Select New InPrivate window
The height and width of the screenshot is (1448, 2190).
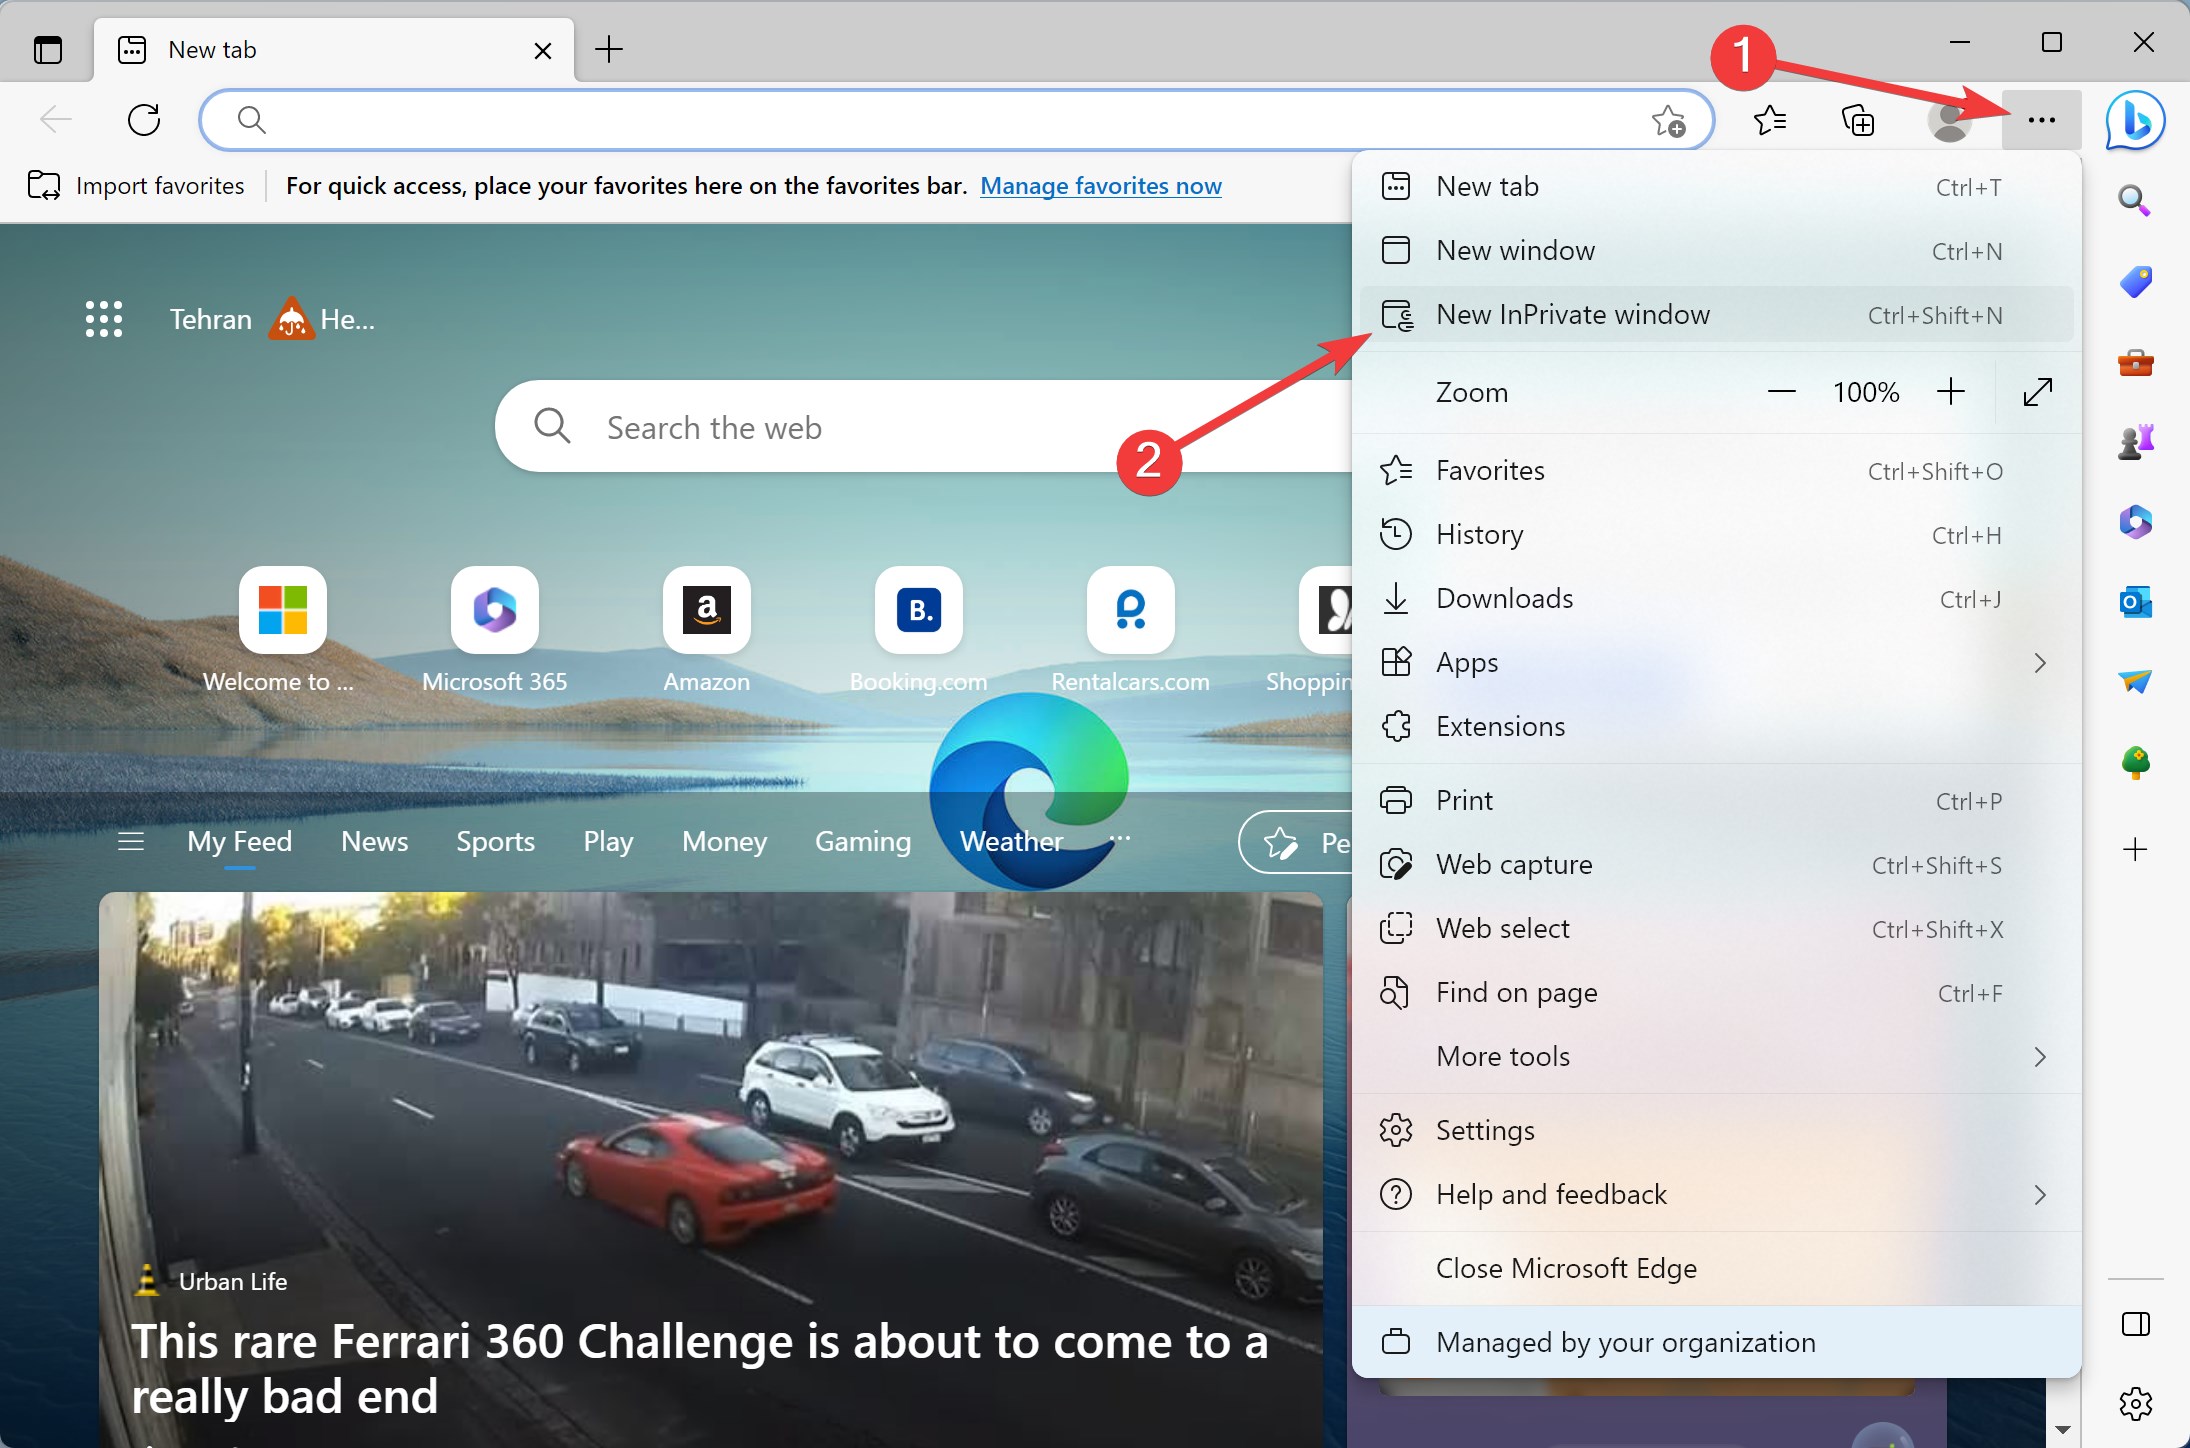(1572, 314)
